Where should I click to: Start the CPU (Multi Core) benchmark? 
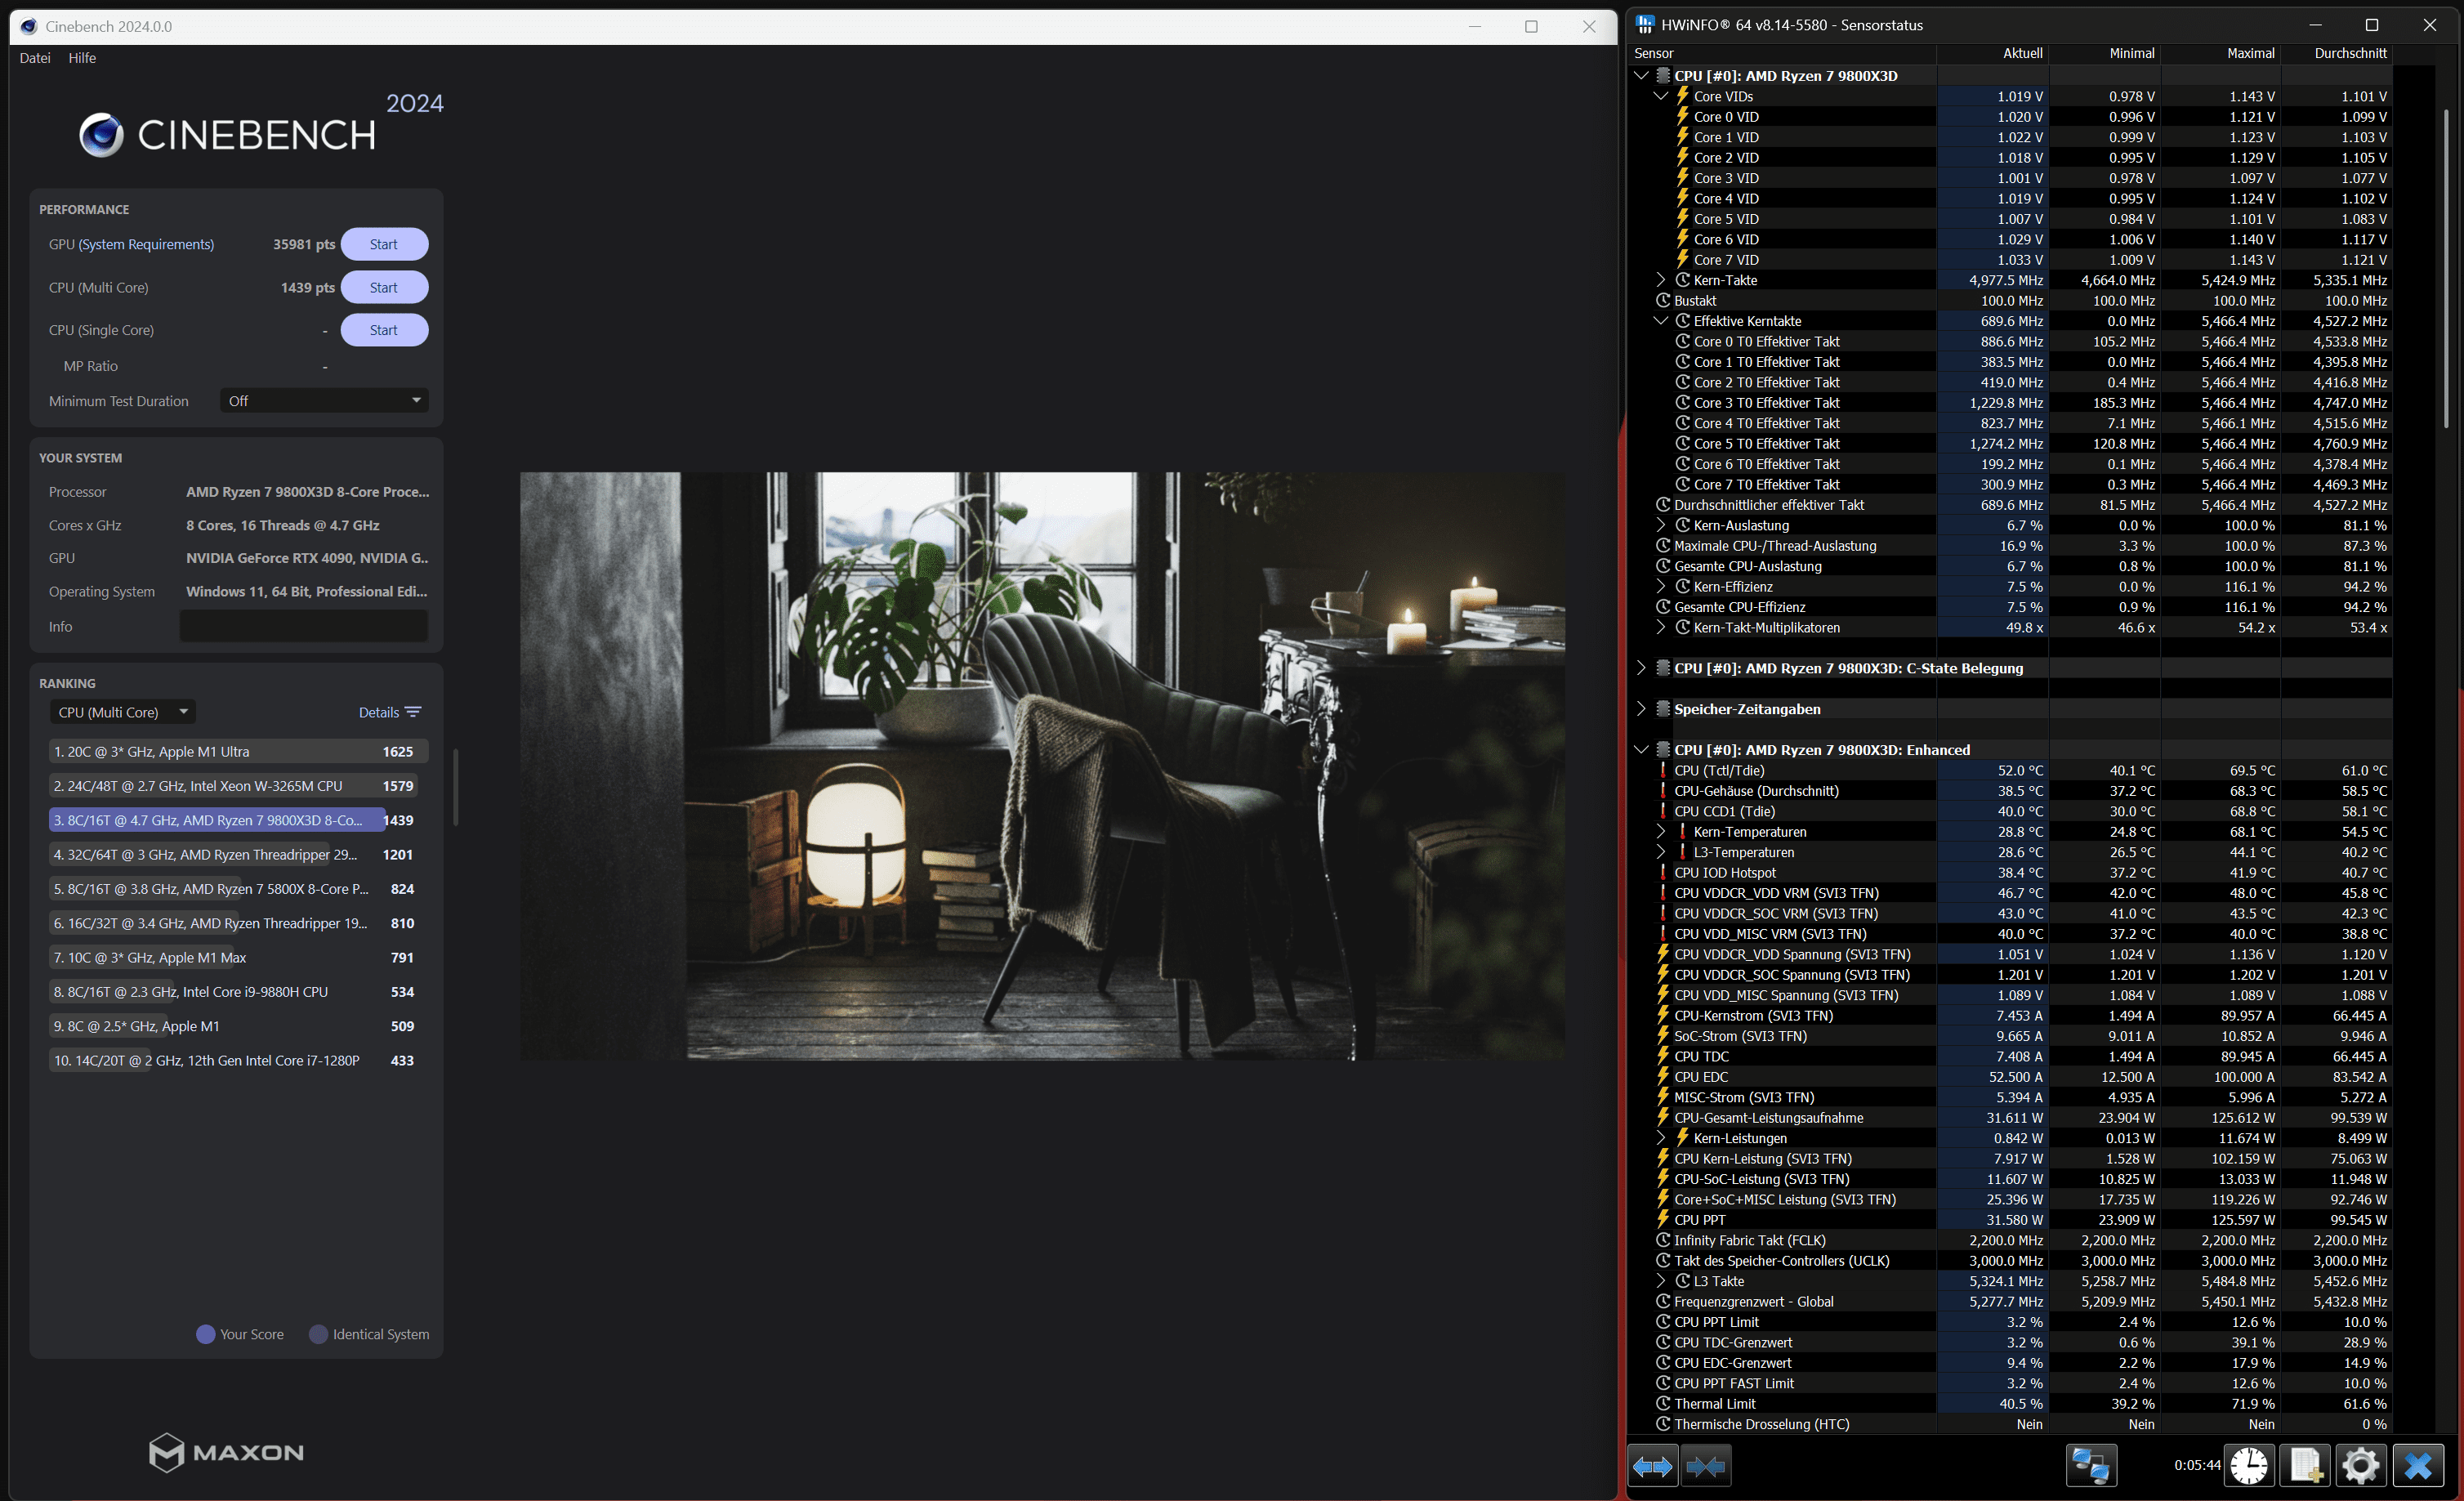point(384,287)
